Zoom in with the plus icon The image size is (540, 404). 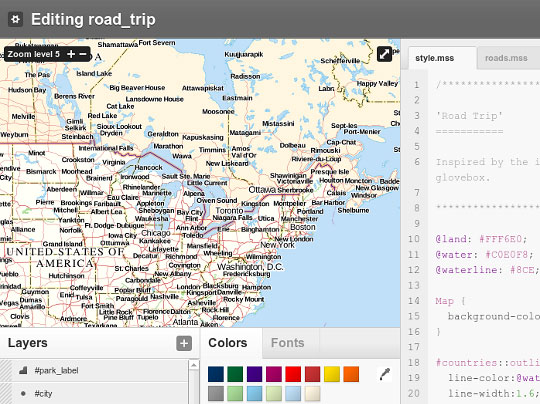(x=71, y=54)
